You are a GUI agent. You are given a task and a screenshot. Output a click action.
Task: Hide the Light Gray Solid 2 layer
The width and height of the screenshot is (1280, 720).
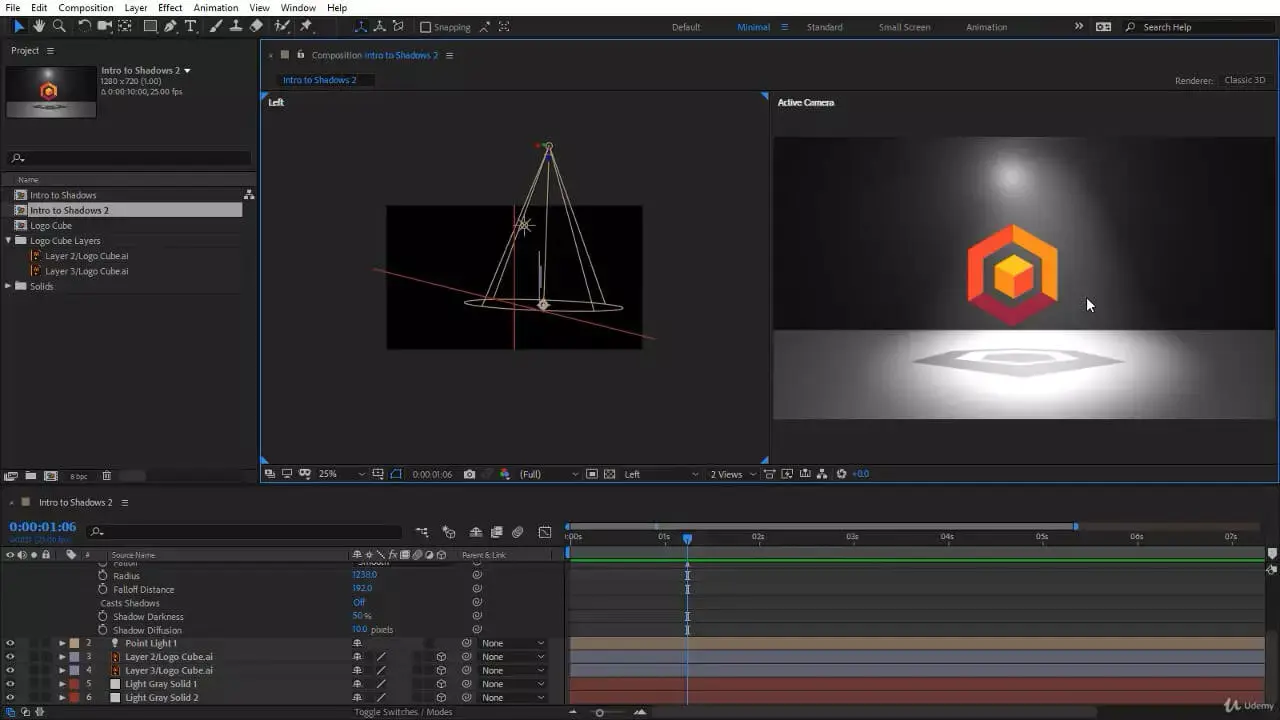(10, 697)
